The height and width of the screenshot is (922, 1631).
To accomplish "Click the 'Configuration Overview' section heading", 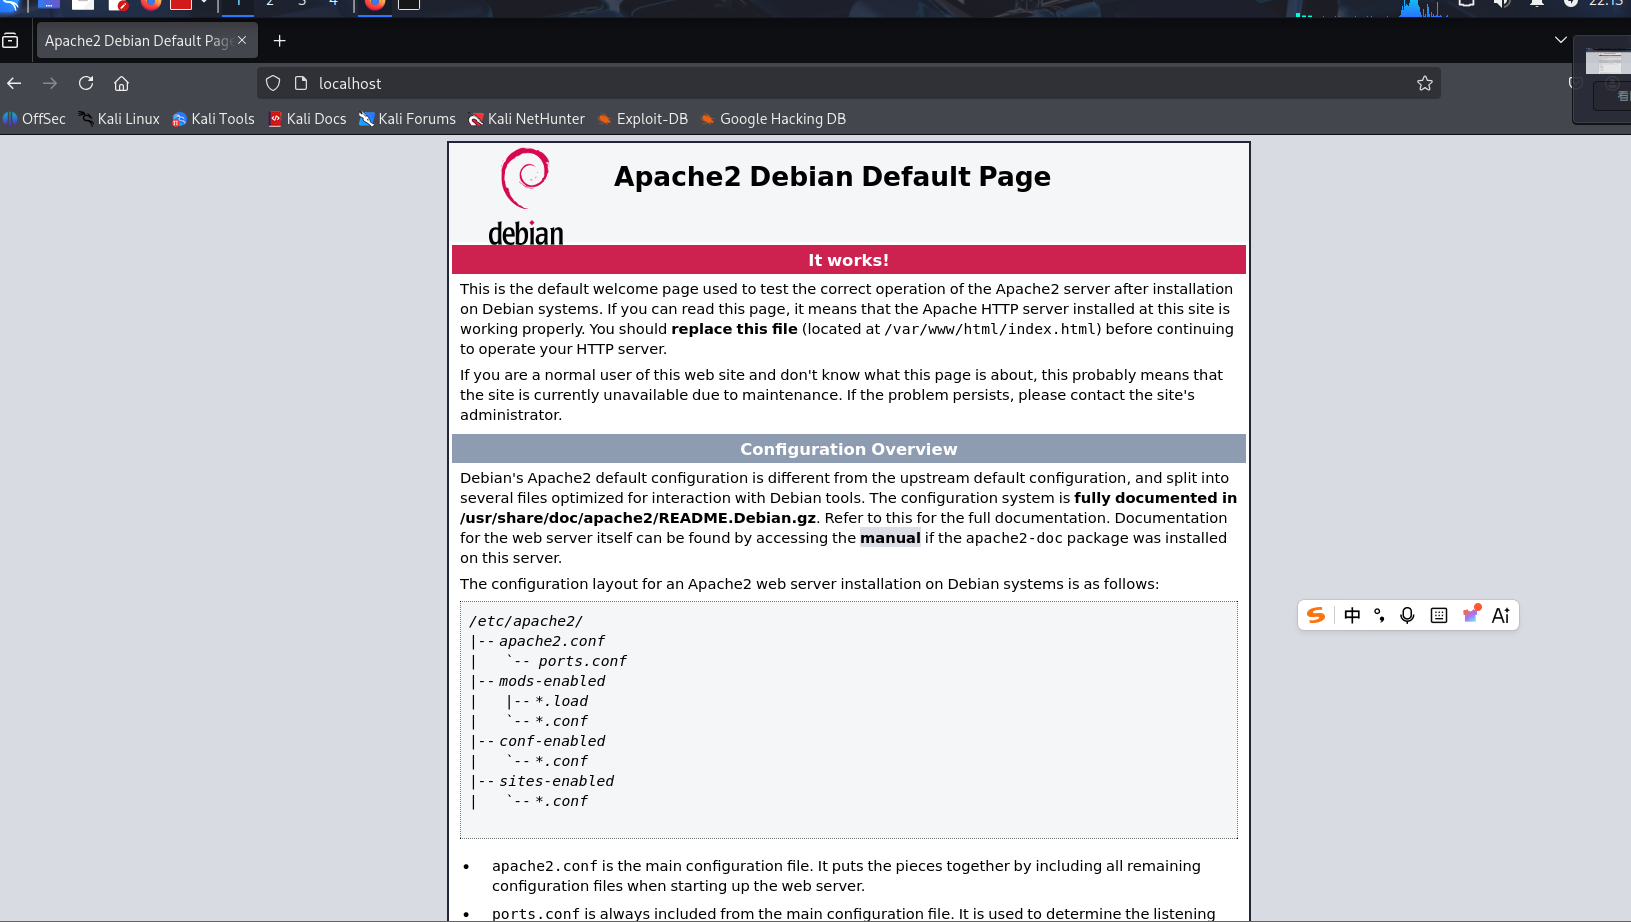I will pyautogui.click(x=849, y=449).
